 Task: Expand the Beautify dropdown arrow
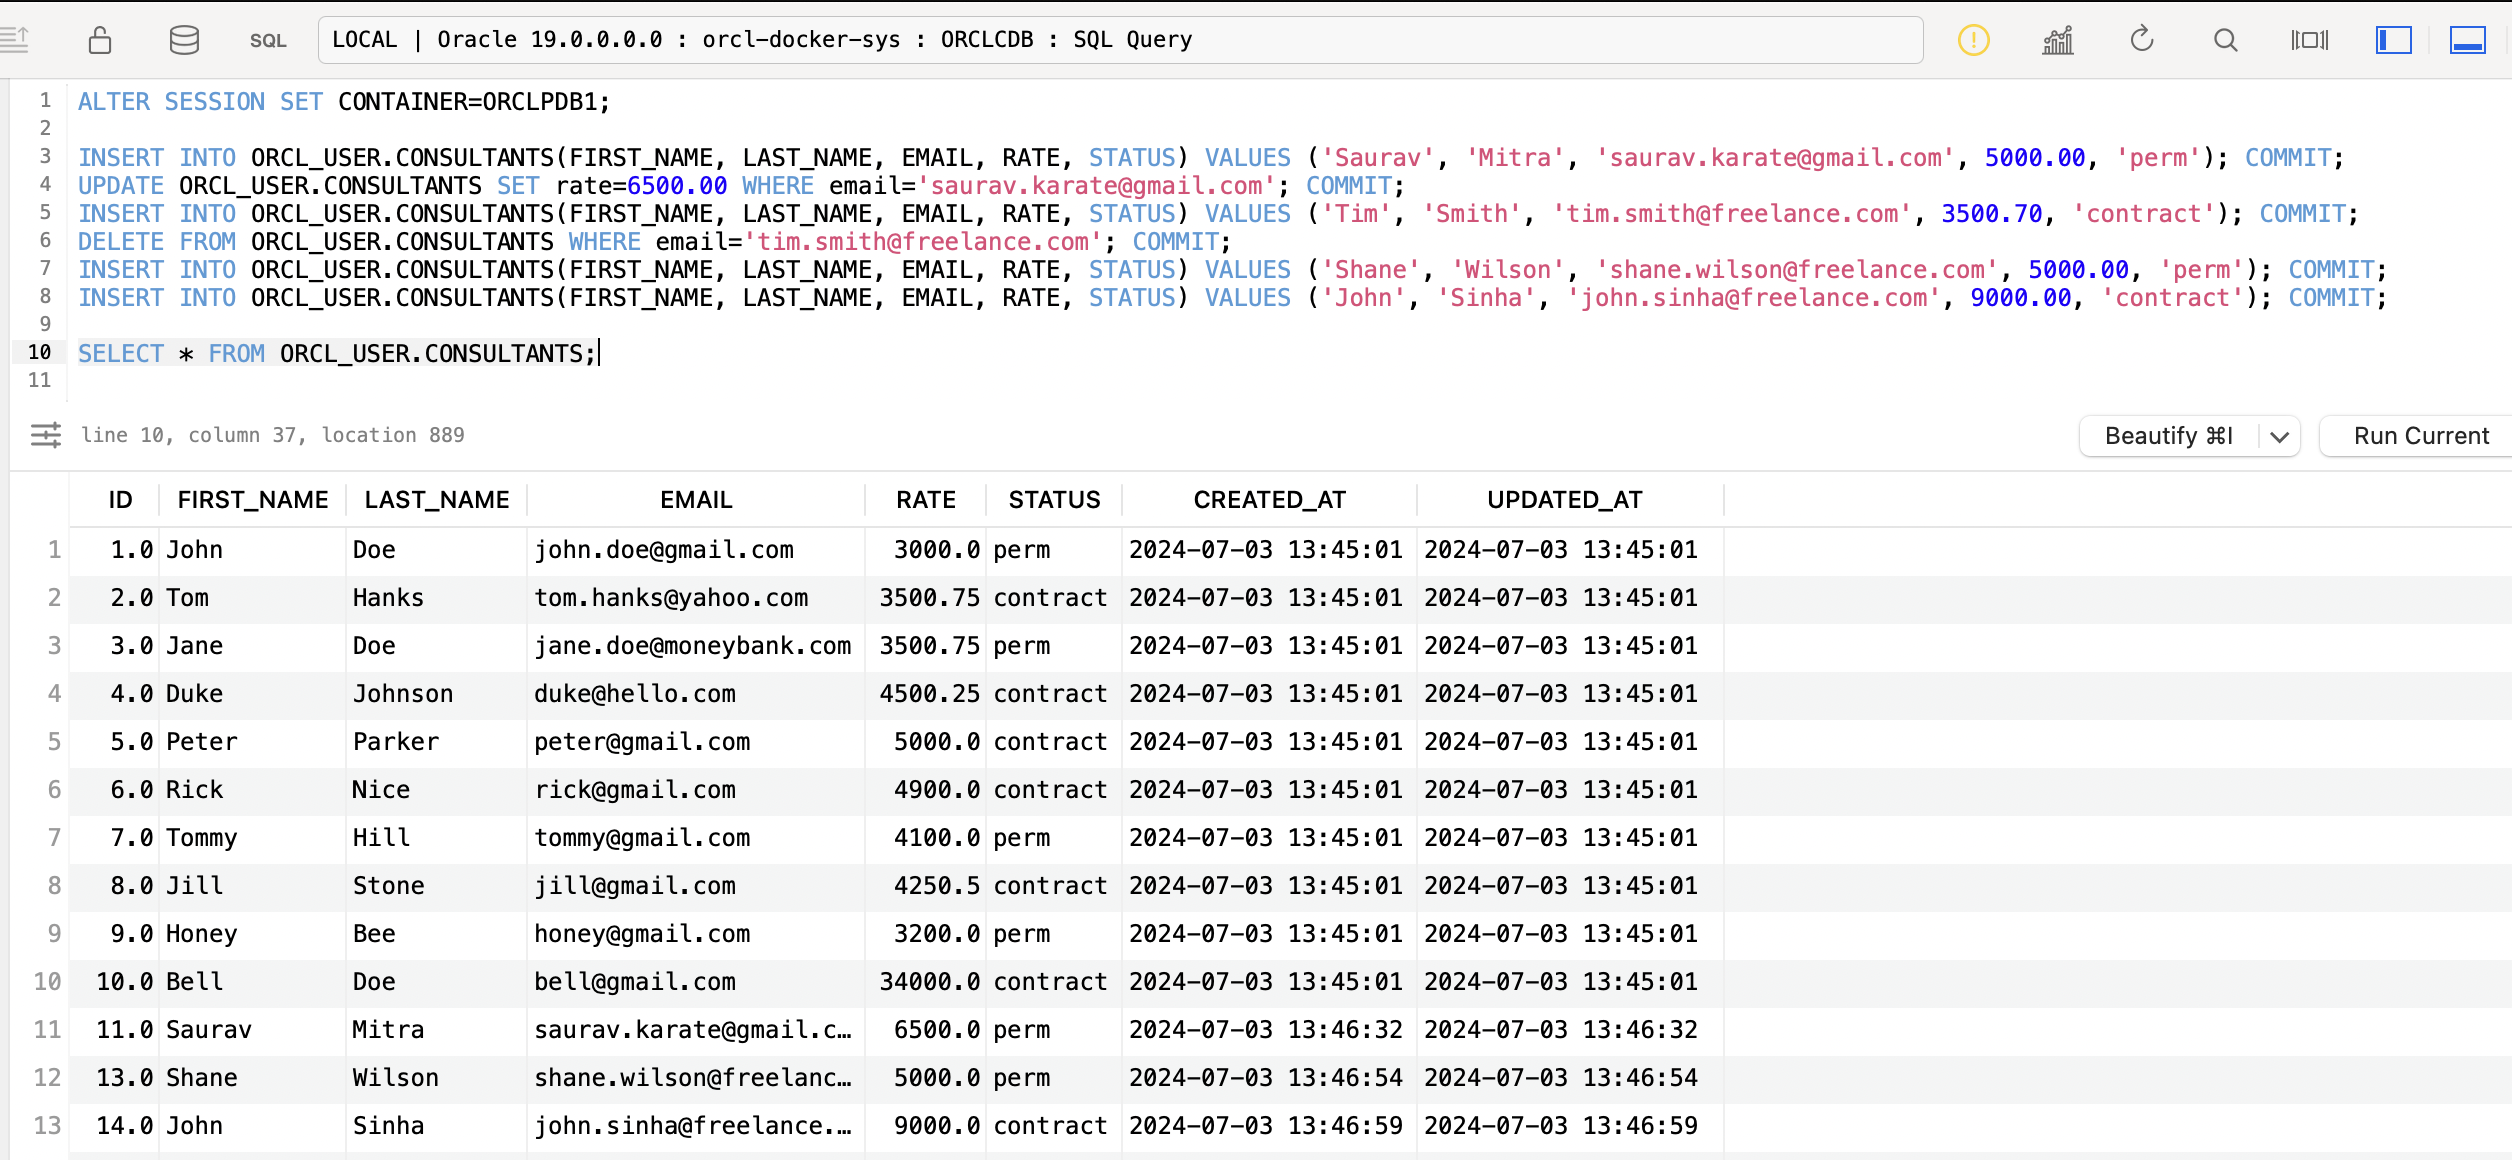2279,437
